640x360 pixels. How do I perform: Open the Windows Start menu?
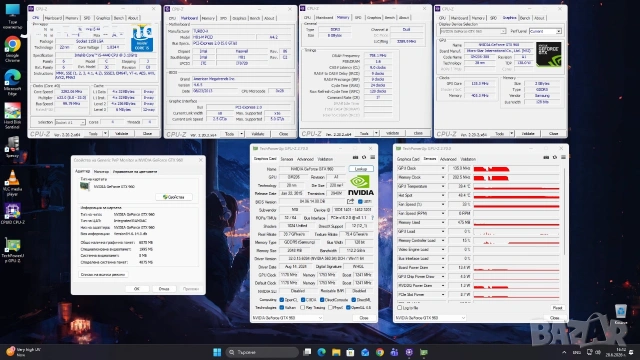(x=217, y=352)
